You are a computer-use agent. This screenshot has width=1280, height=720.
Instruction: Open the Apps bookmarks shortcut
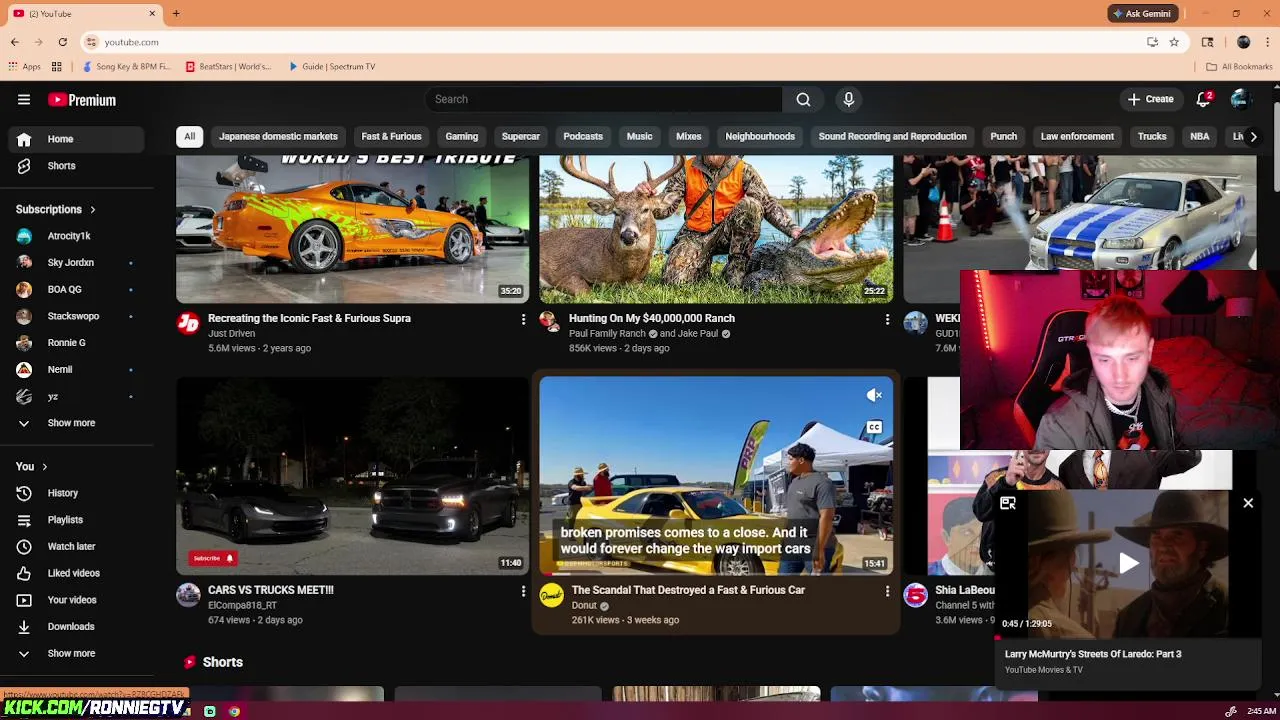pyautogui.click(x=25, y=66)
